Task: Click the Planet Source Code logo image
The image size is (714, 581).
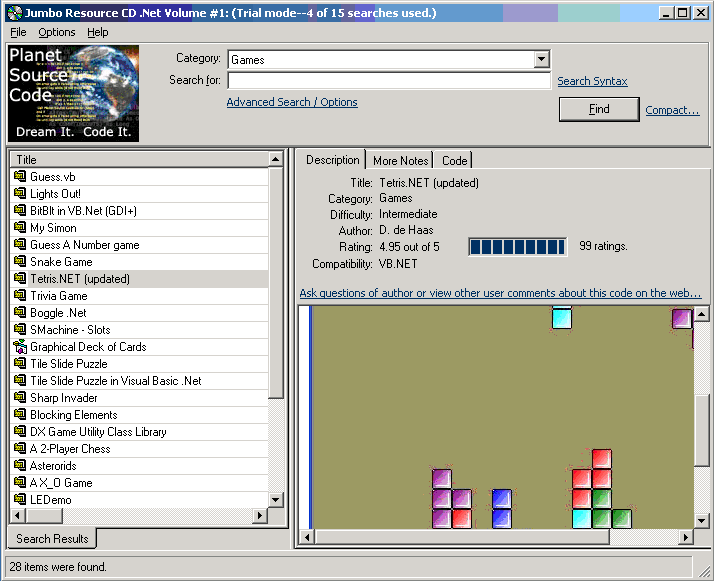Action: pos(73,93)
